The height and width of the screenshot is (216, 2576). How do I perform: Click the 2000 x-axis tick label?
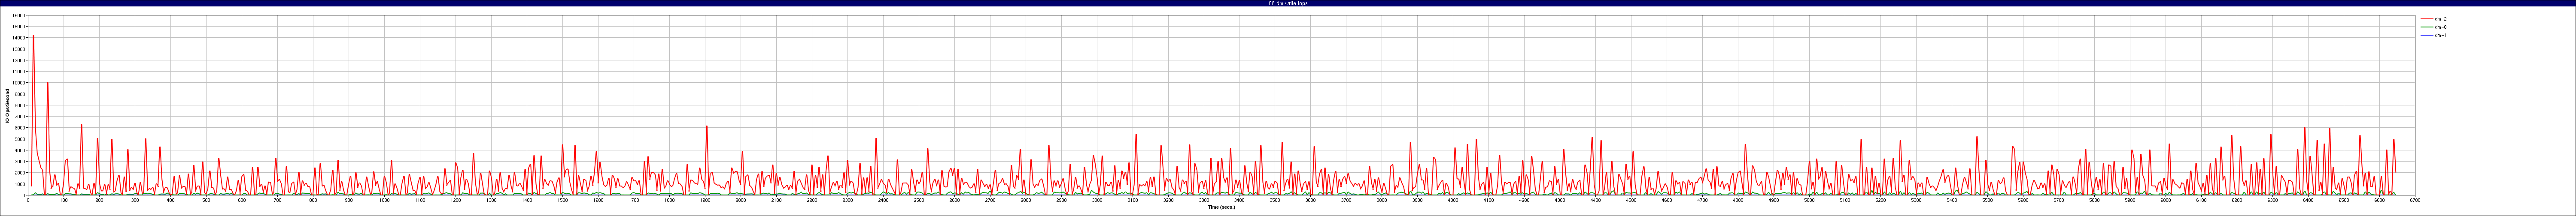click(x=740, y=200)
